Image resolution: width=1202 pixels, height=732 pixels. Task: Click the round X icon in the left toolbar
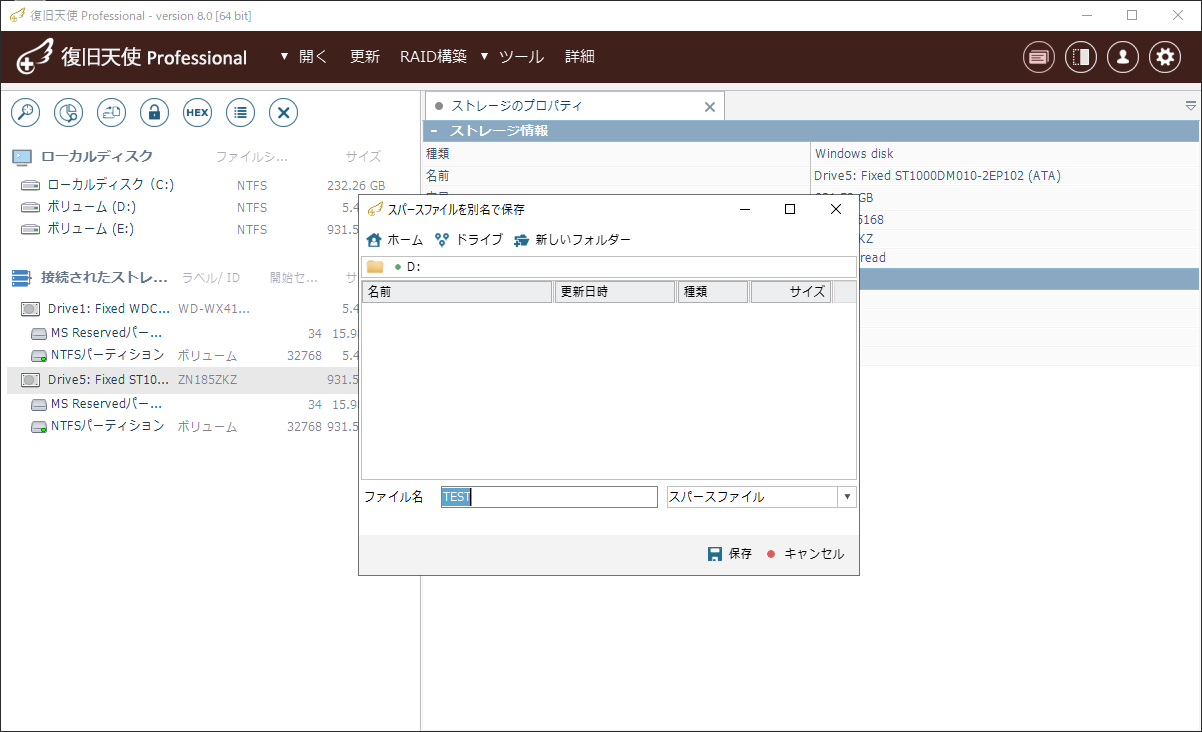(x=283, y=112)
